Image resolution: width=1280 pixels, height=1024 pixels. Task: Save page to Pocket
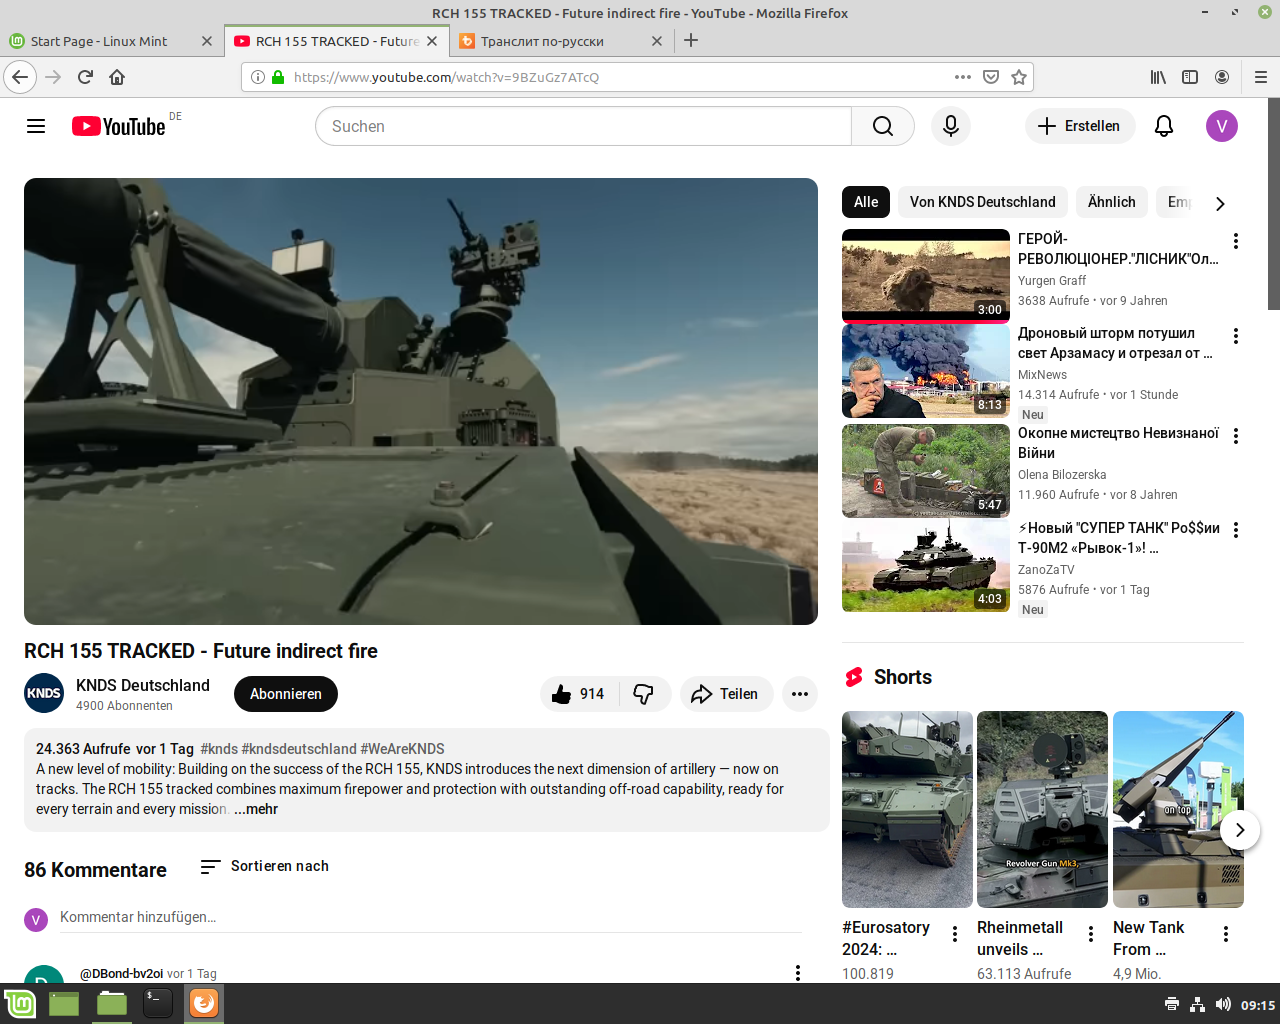click(991, 77)
